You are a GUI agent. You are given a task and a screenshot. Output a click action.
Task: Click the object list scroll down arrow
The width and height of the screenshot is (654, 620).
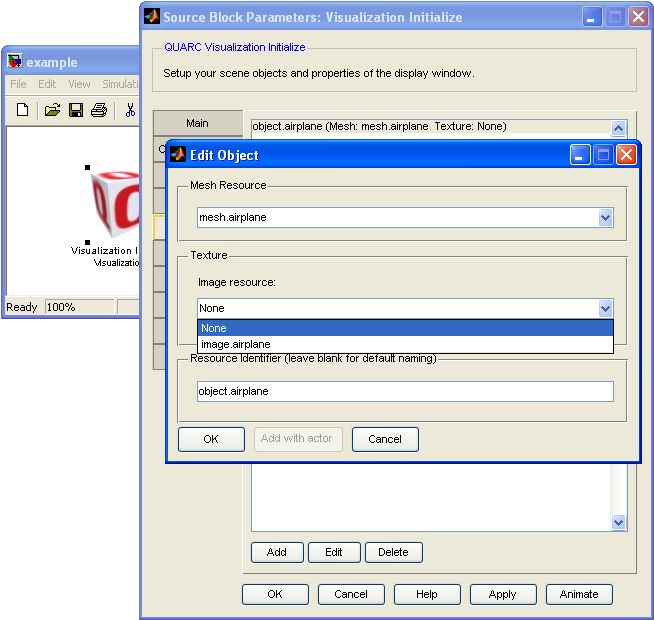click(618, 522)
